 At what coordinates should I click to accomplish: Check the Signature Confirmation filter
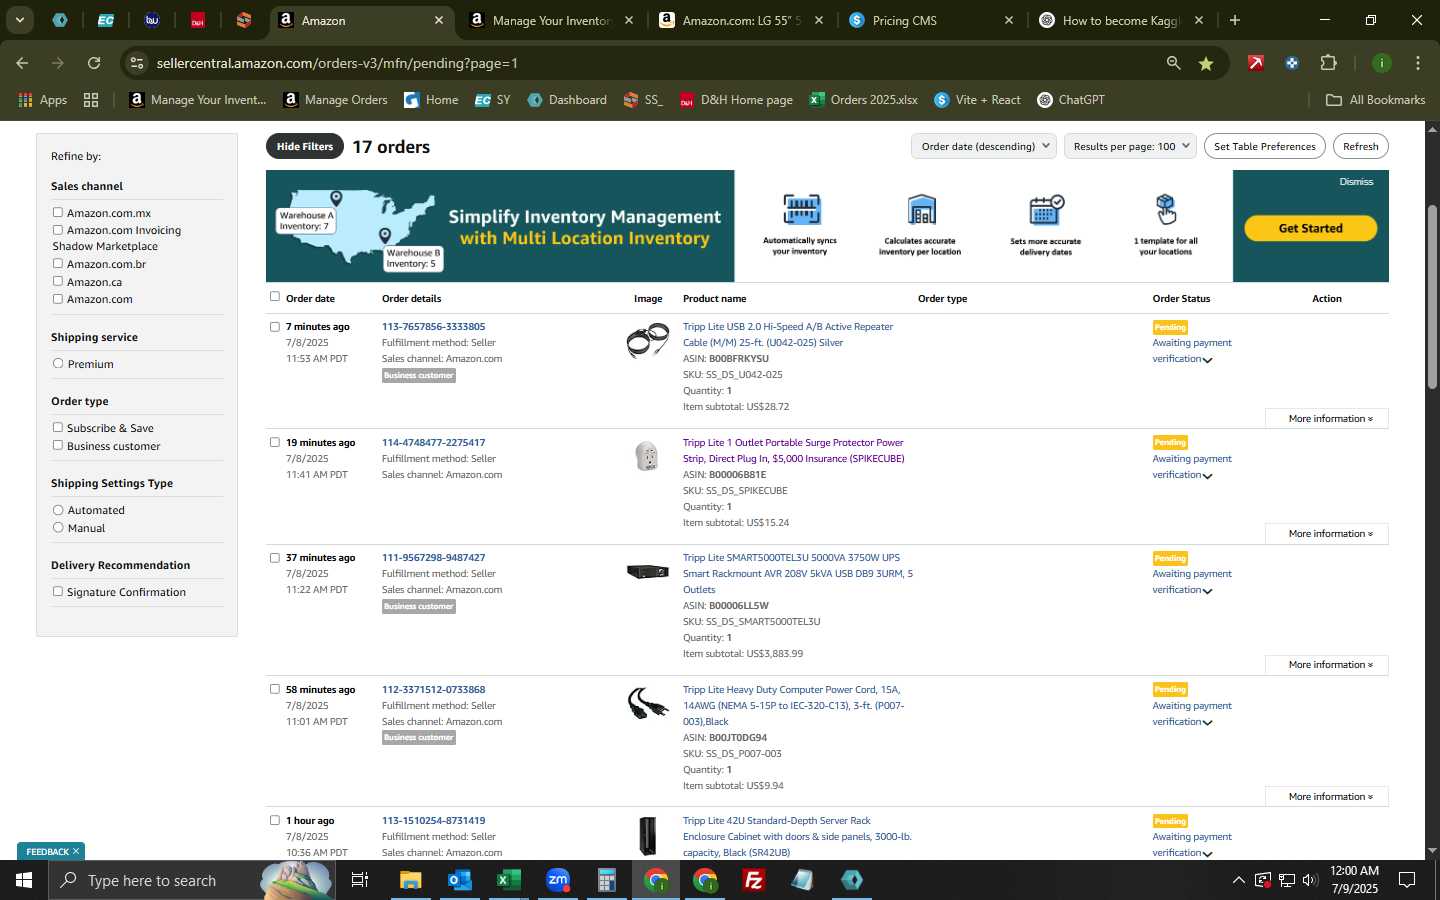58,591
